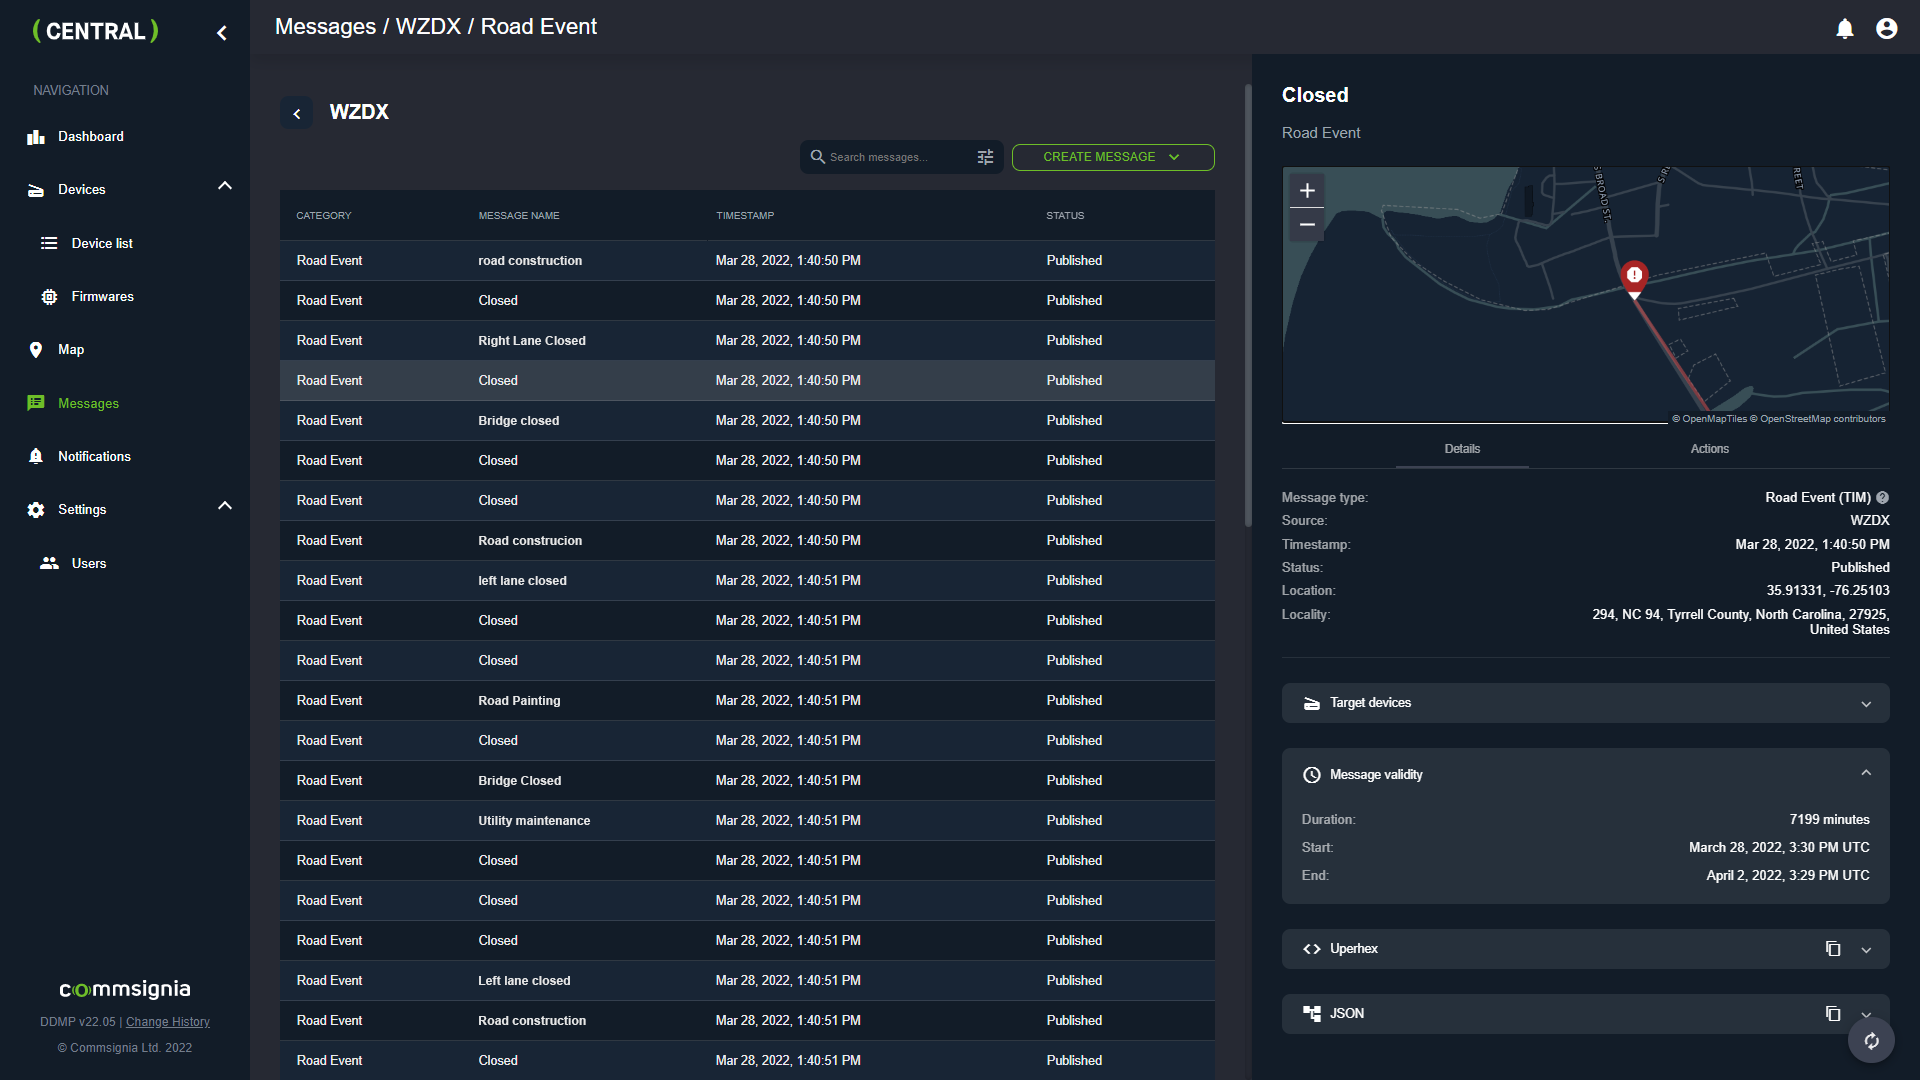Copy the JSON content to clipboard
This screenshot has width=1920, height=1080.
pos(1832,1014)
